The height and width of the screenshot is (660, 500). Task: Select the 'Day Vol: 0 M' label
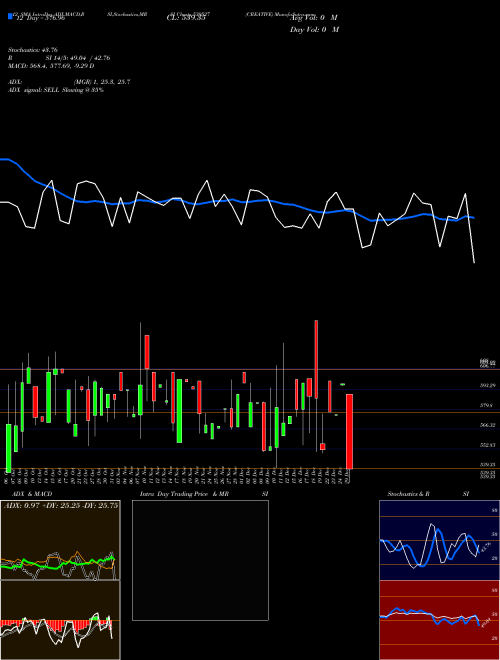pos(314,29)
